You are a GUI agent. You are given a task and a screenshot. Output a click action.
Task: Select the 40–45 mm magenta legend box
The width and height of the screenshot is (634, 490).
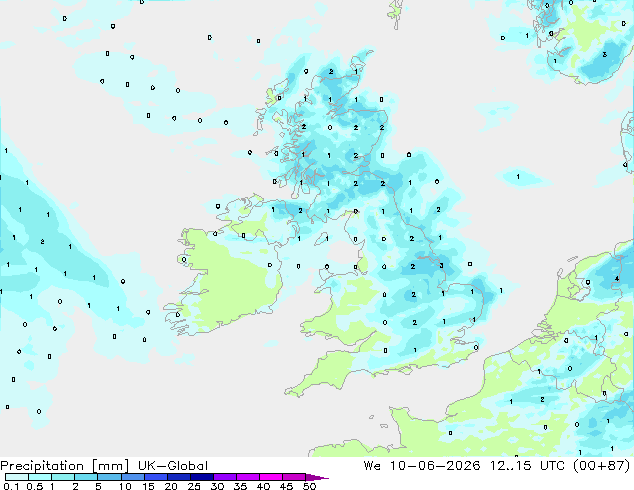pyautogui.click(x=271, y=477)
